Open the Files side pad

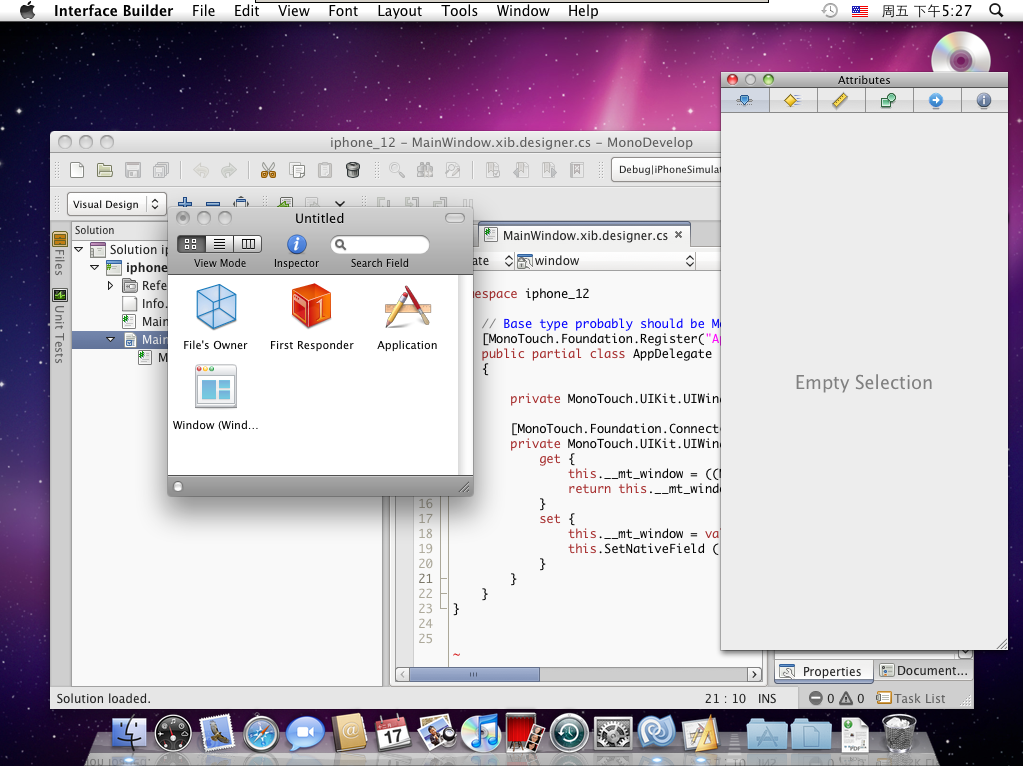pos(59,253)
